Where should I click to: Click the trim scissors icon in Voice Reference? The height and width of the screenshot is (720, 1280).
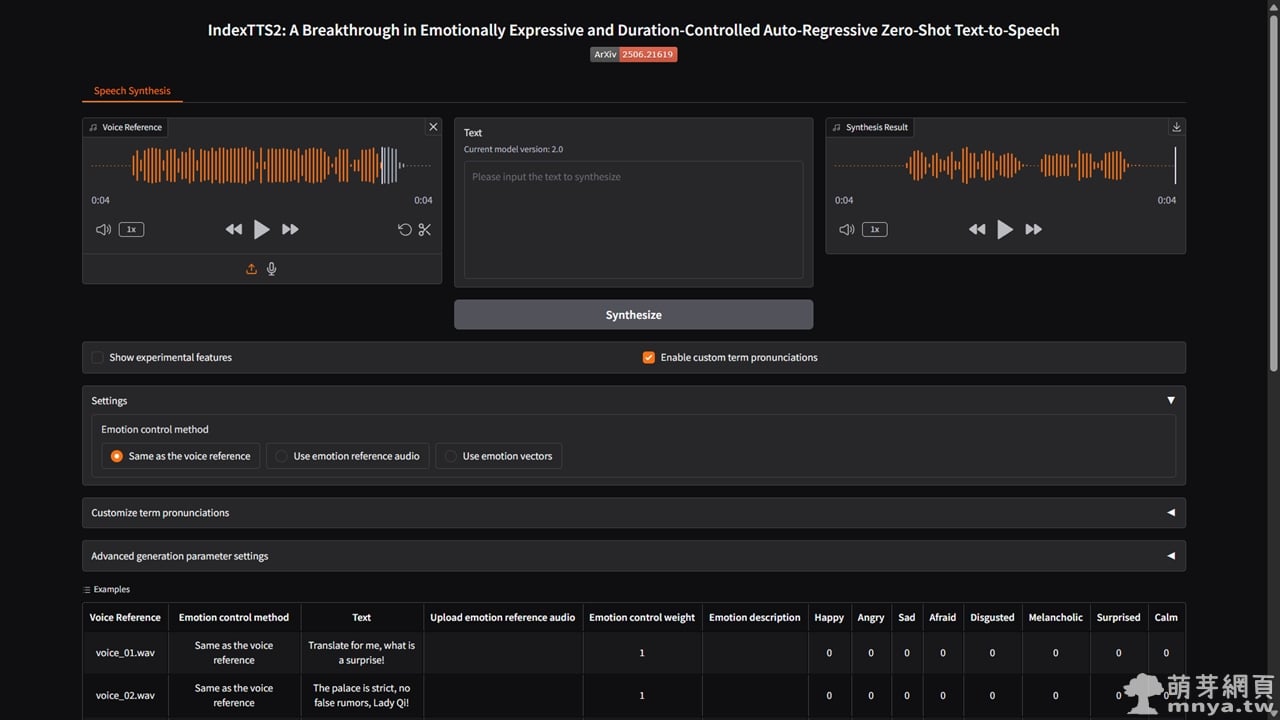425,229
